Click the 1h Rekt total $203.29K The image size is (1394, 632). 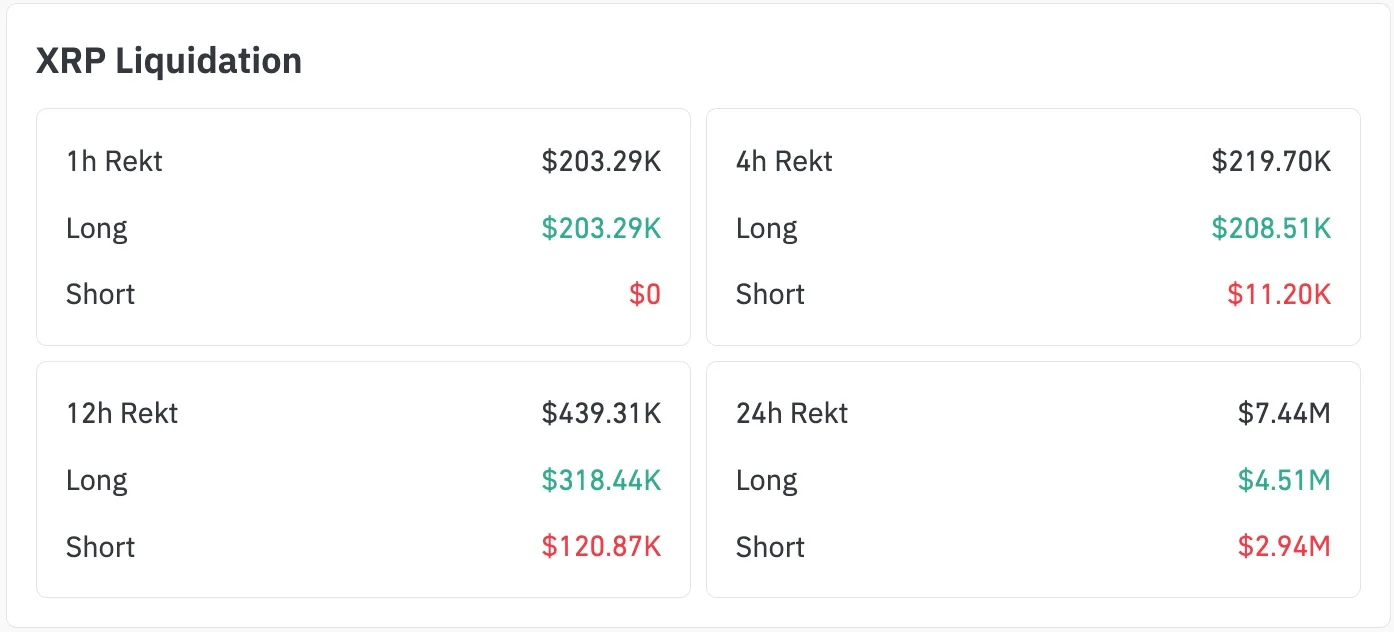coord(601,161)
